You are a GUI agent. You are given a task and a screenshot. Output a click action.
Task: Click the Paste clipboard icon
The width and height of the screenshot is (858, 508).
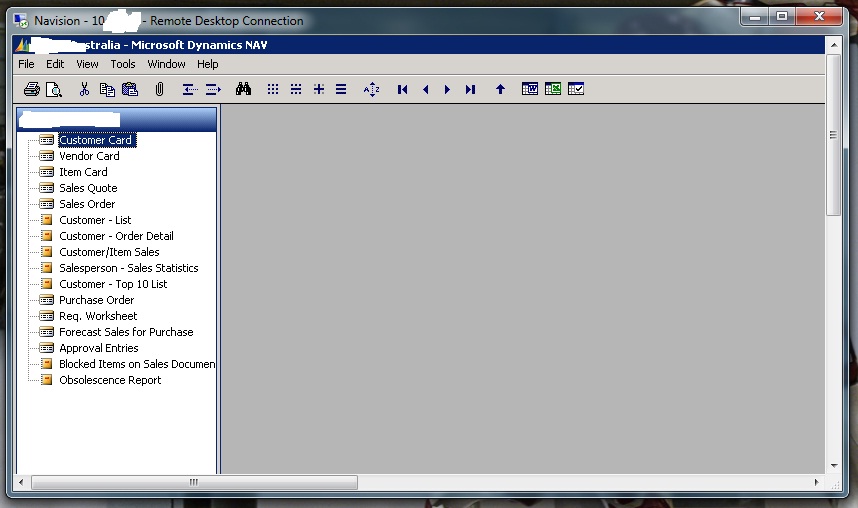[x=130, y=89]
